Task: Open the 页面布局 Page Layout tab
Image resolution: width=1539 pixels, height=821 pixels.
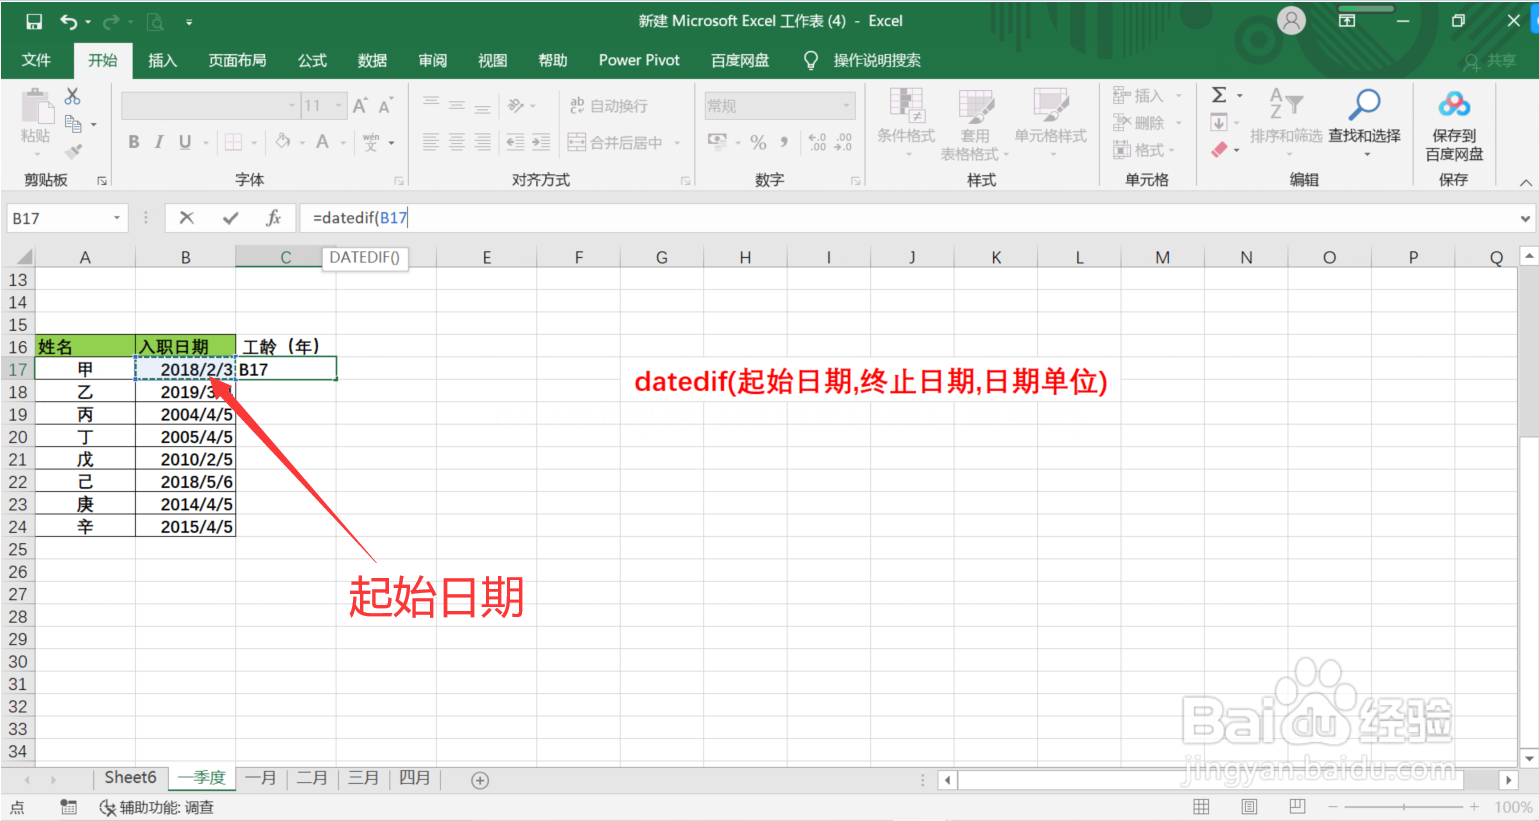Action: point(237,60)
